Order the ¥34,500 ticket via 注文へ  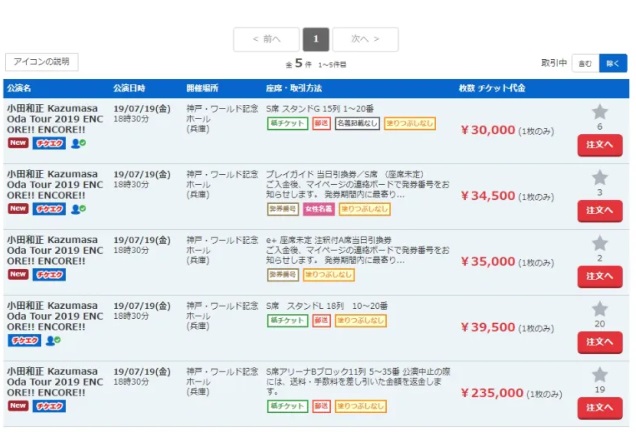pyautogui.click(x=600, y=210)
